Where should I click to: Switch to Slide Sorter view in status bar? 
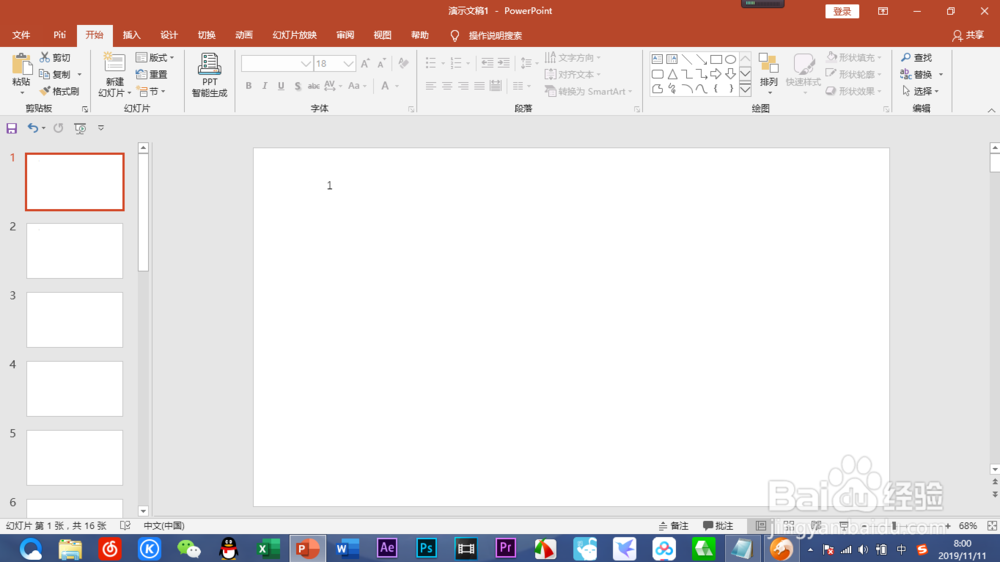[x=789, y=526]
